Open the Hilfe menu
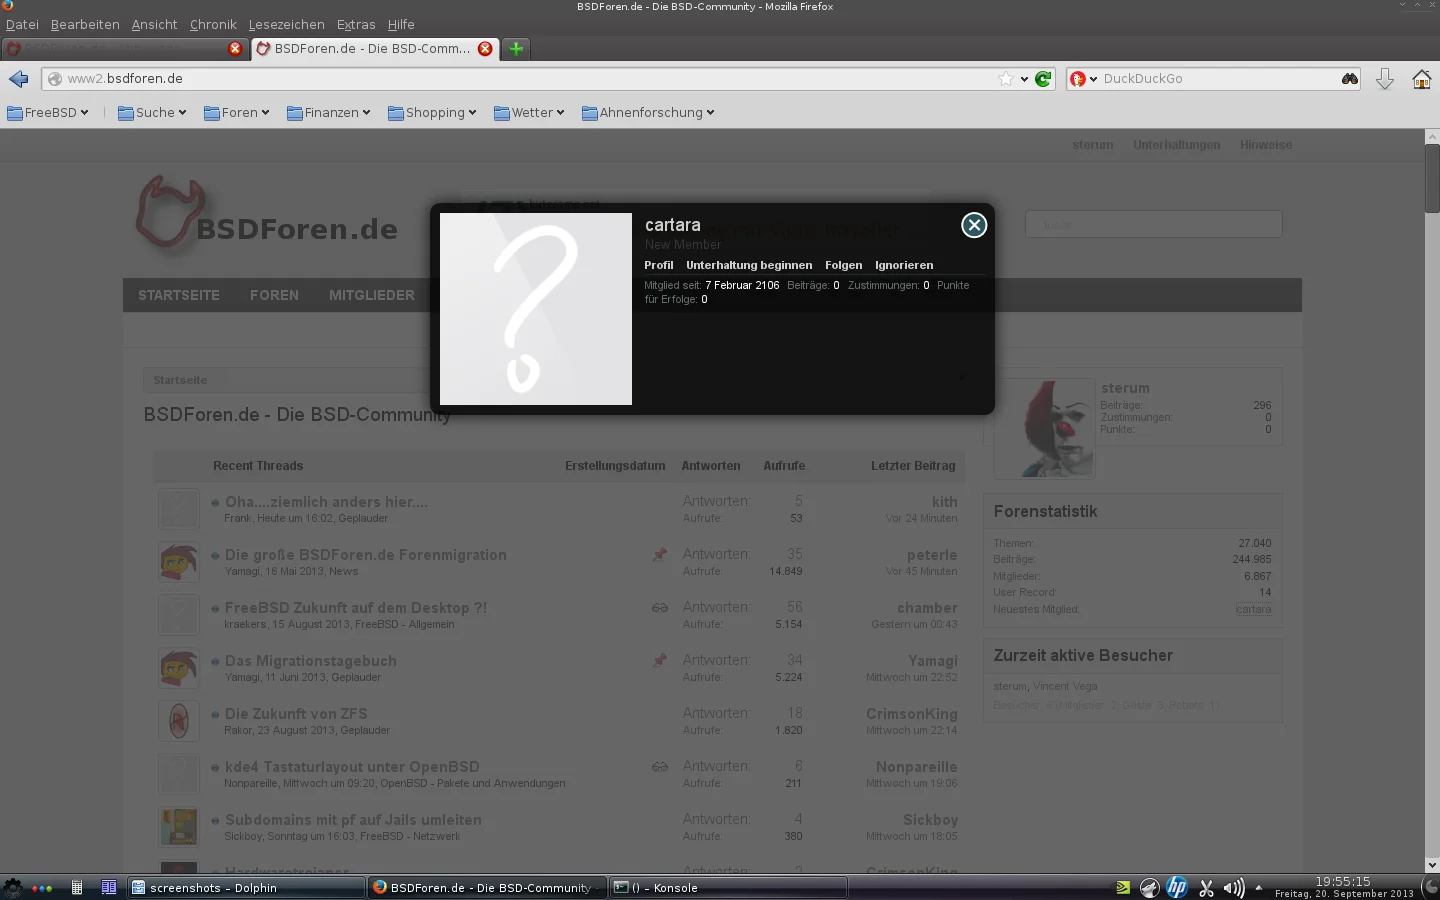Image resolution: width=1440 pixels, height=900 pixels. (401, 24)
